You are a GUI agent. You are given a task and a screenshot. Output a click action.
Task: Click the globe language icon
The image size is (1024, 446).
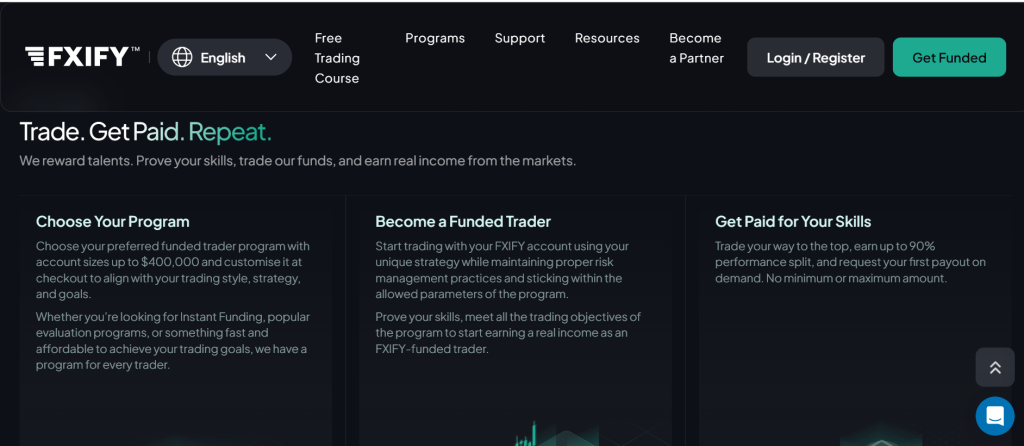tap(182, 57)
